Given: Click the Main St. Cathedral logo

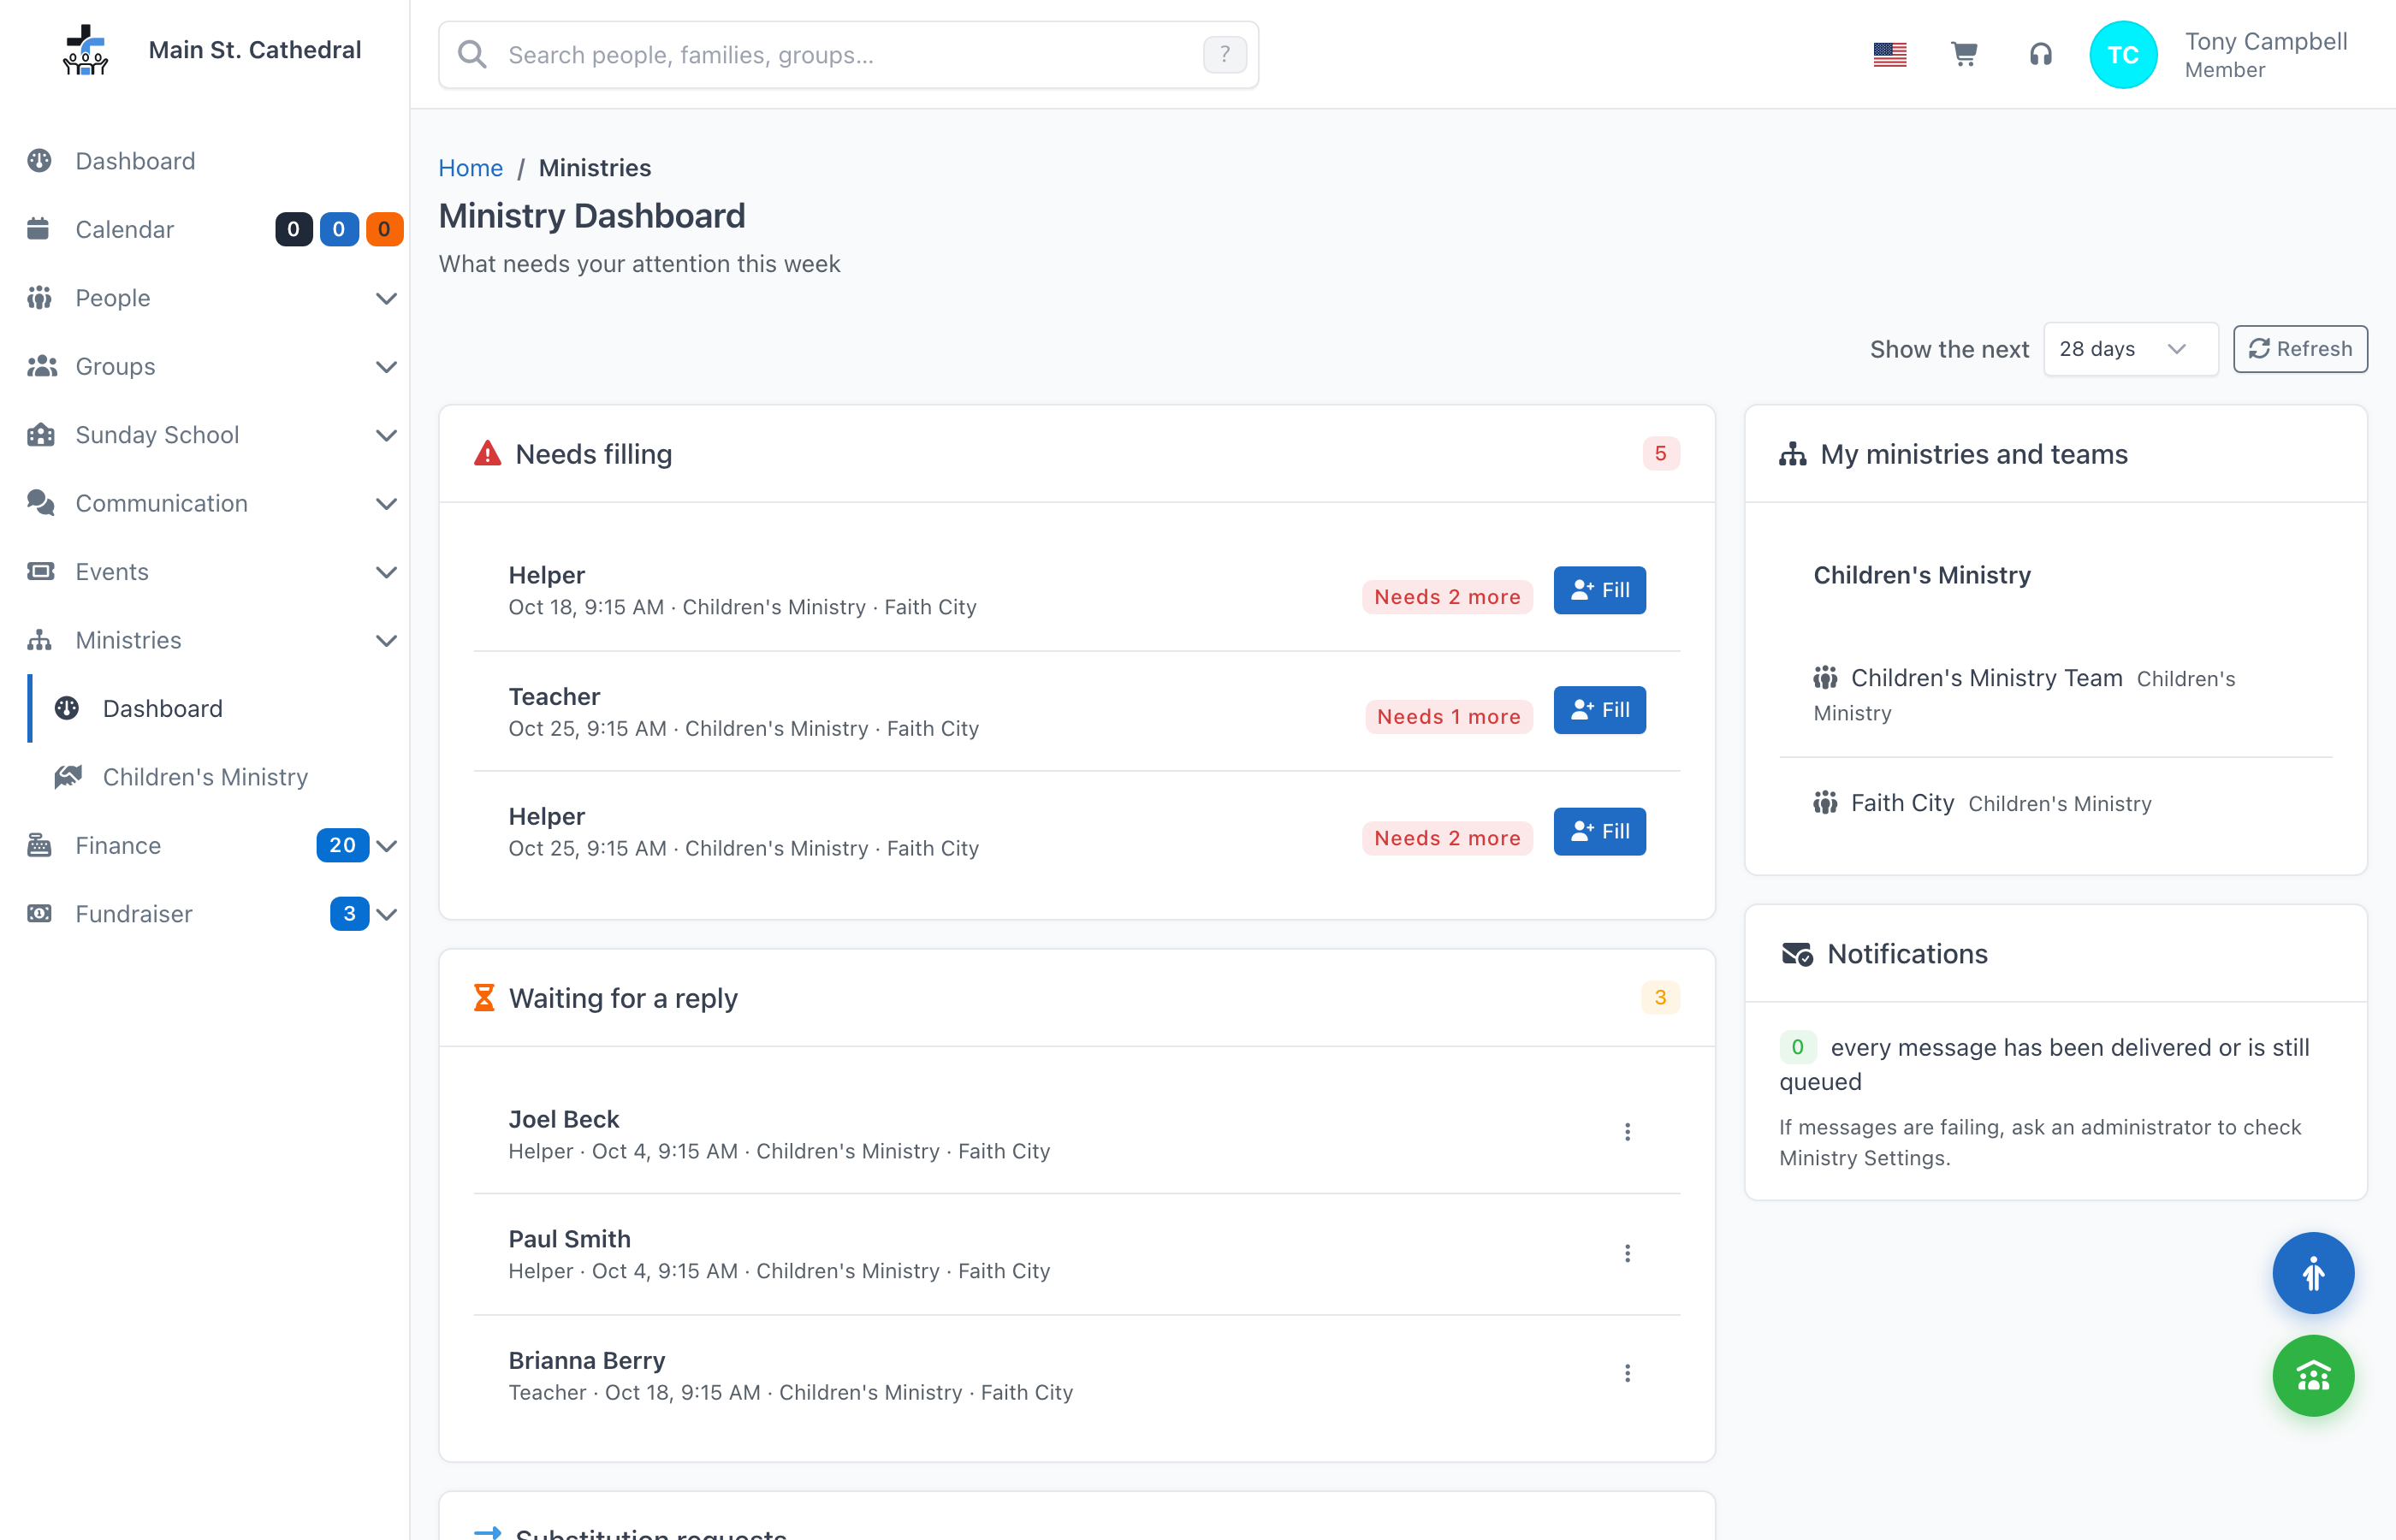Looking at the screenshot, I should 85,50.
